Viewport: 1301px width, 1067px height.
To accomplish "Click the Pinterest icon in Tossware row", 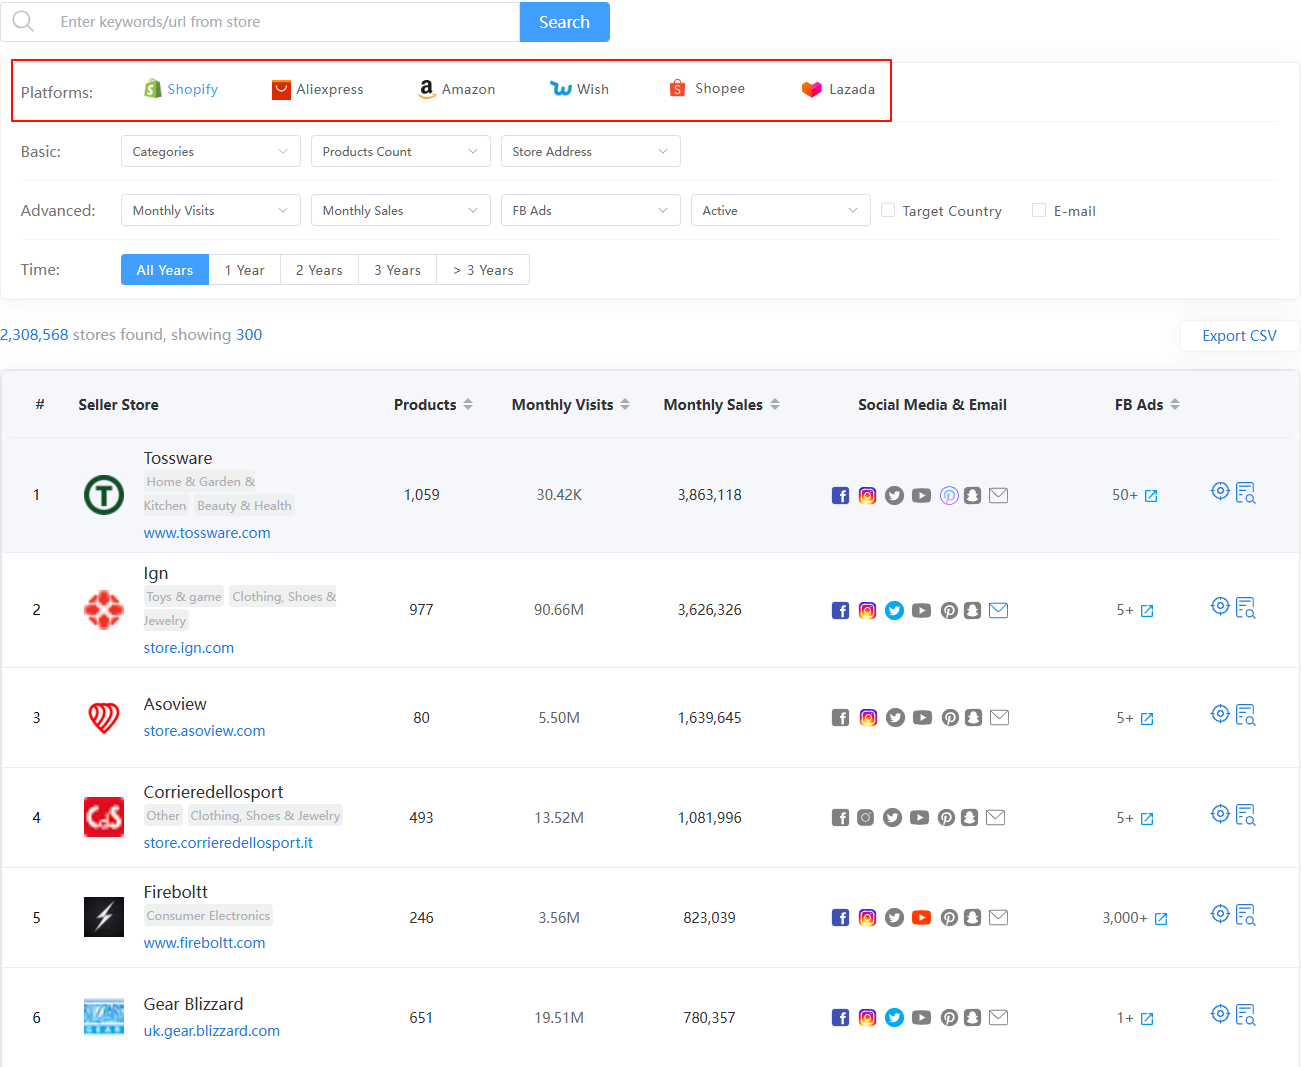I will coord(949,495).
